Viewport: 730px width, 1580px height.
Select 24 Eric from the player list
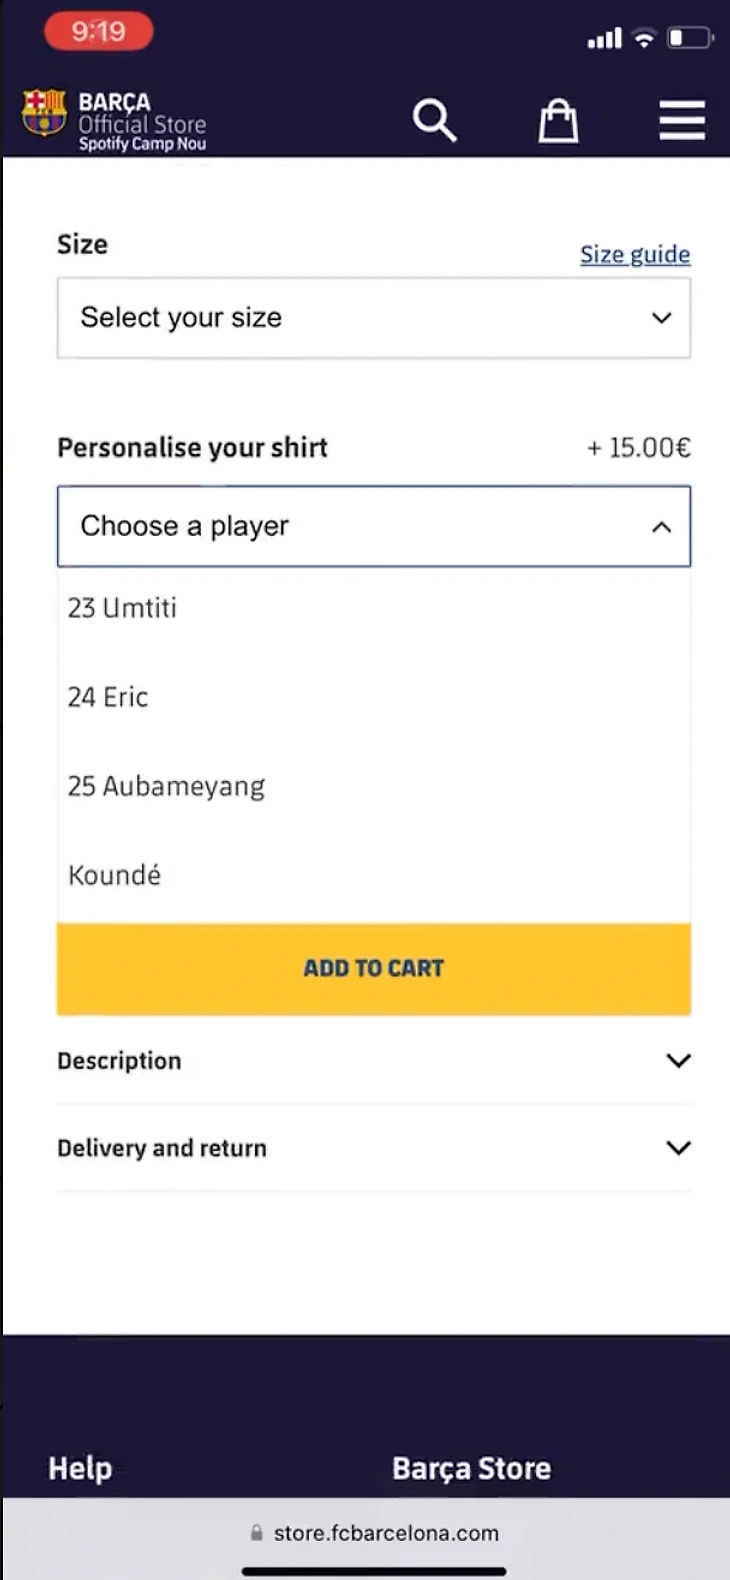click(x=374, y=697)
